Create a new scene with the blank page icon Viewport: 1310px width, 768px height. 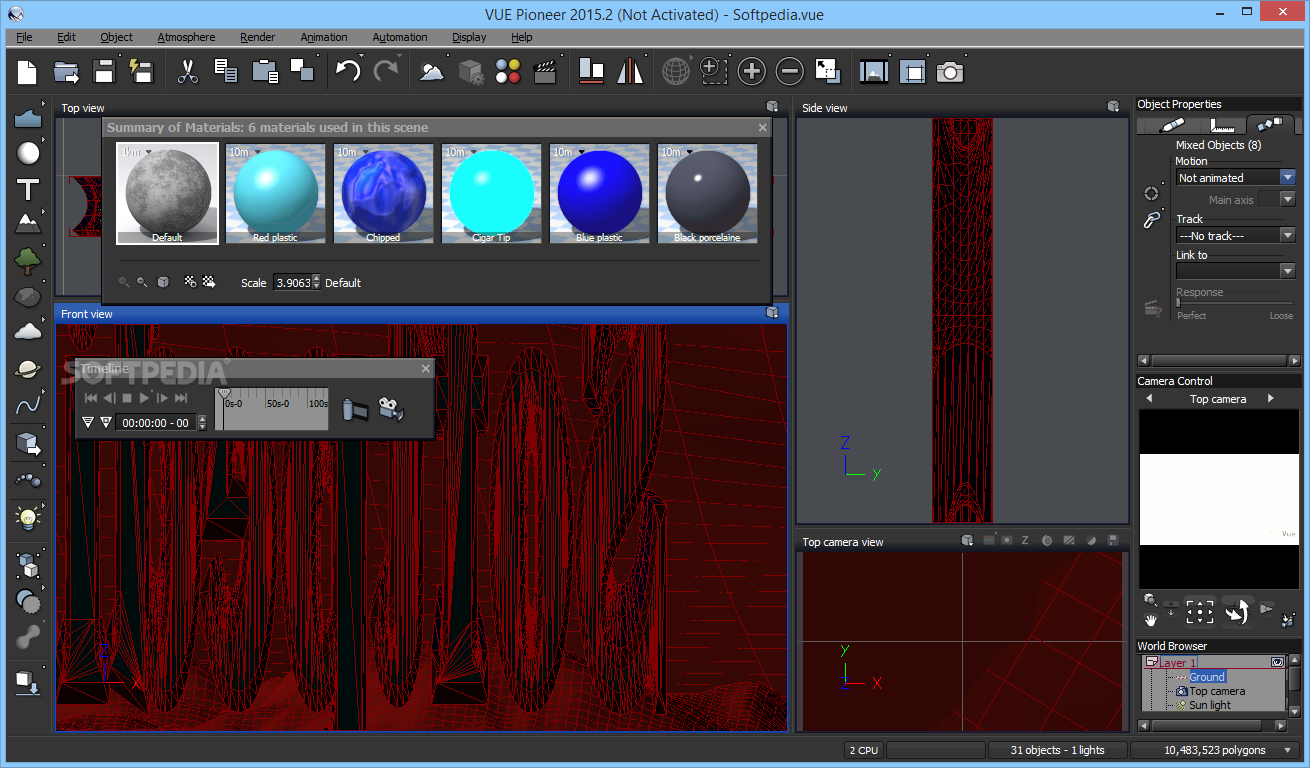[27, 71]
